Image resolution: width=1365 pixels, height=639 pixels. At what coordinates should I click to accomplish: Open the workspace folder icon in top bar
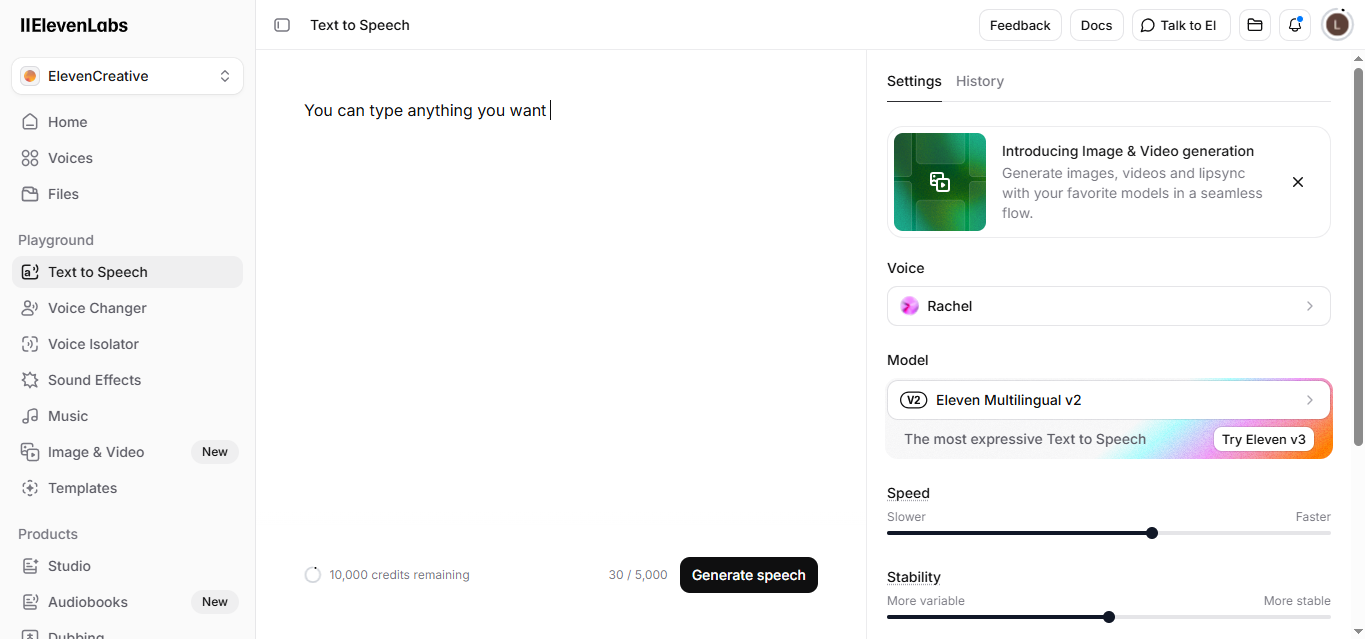click(x=1254, y=24)
